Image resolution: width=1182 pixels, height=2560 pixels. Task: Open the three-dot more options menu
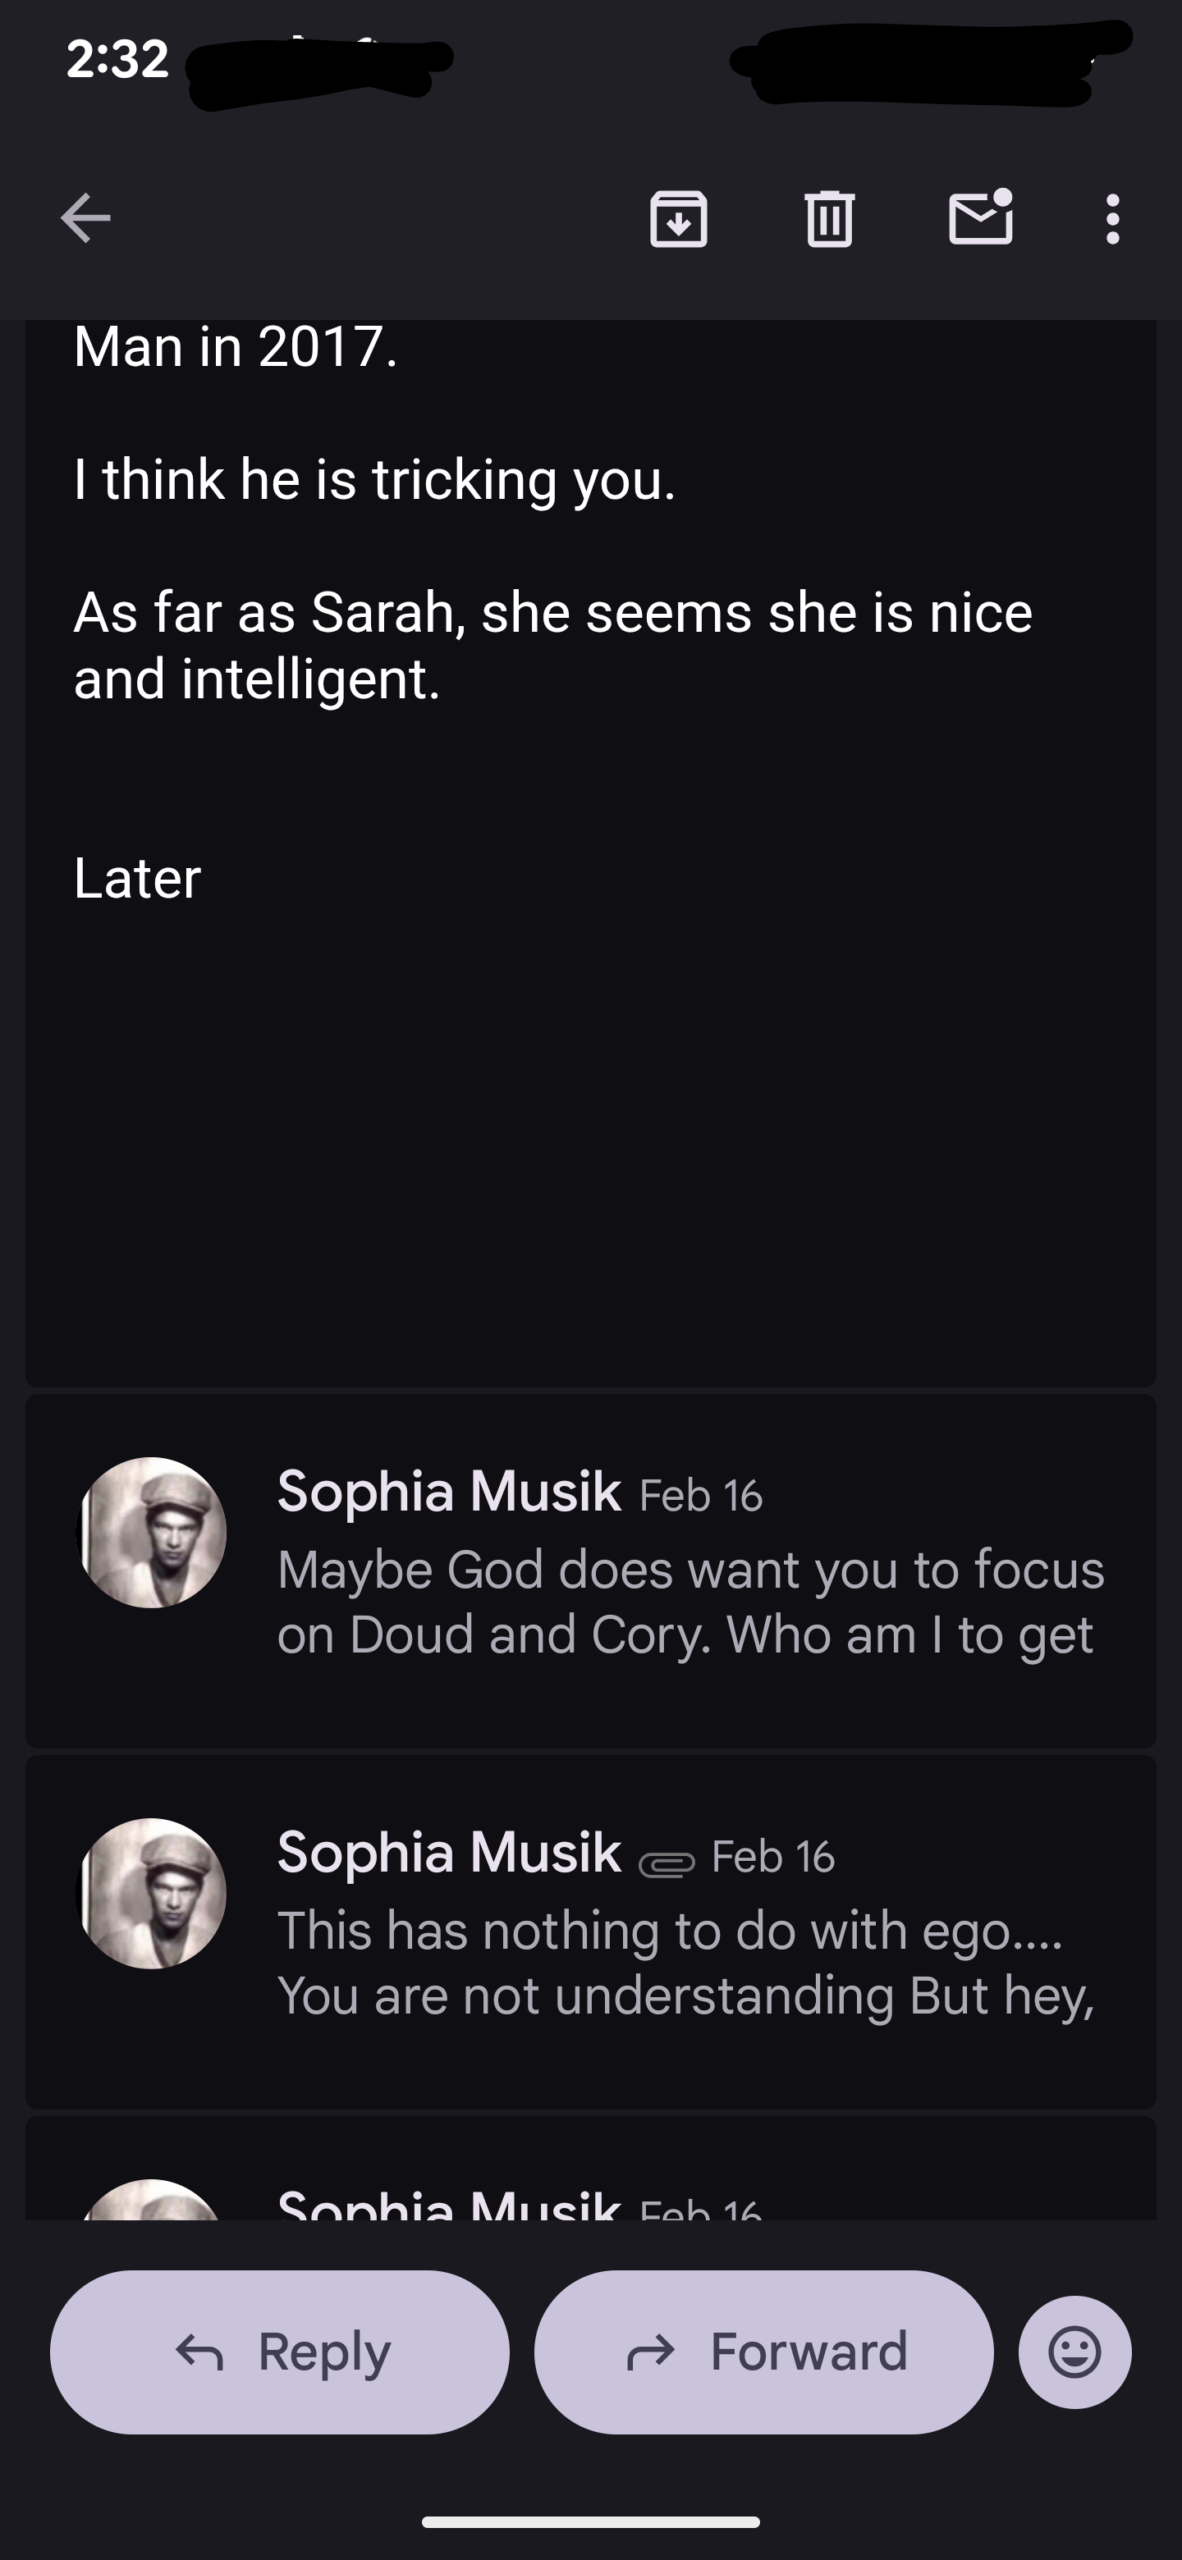(x=1112, y=218)
